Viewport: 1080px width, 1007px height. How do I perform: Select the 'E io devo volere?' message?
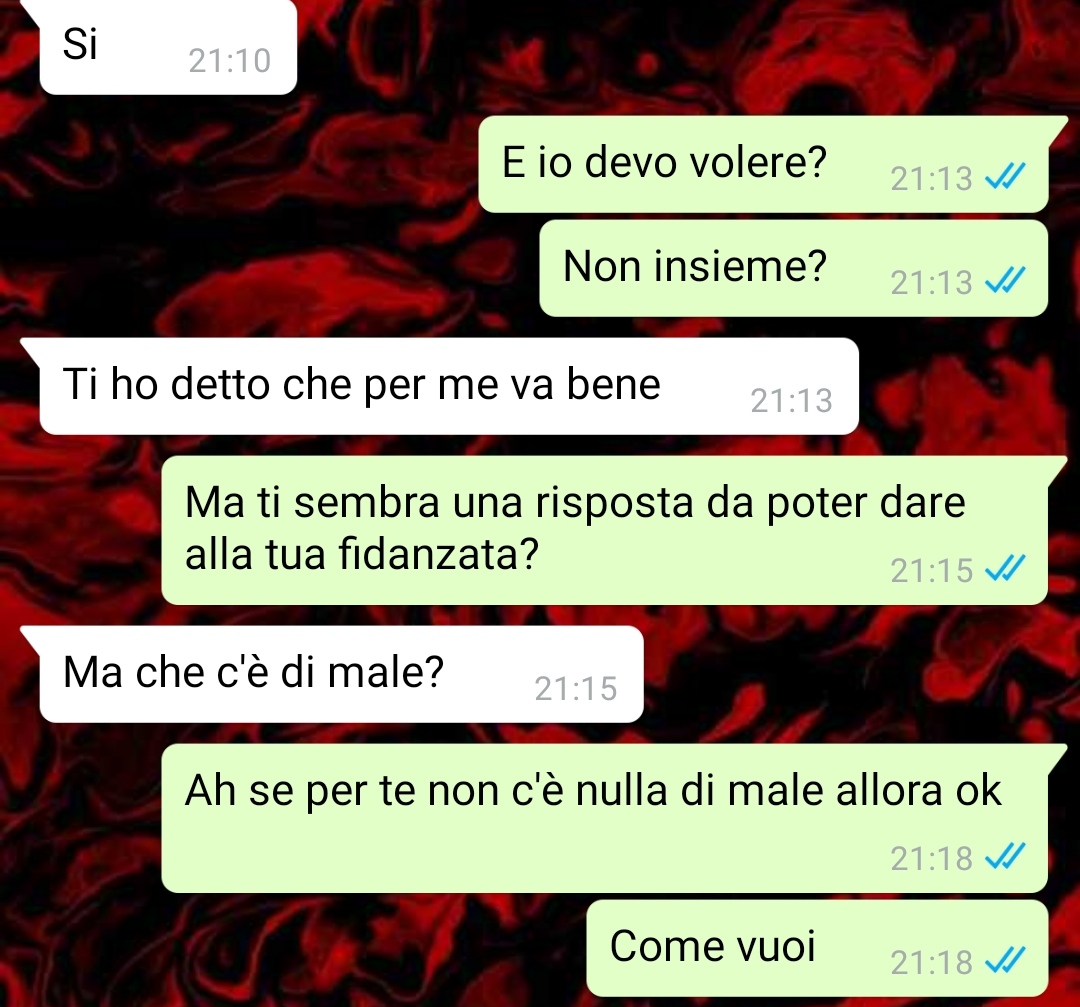763,164
